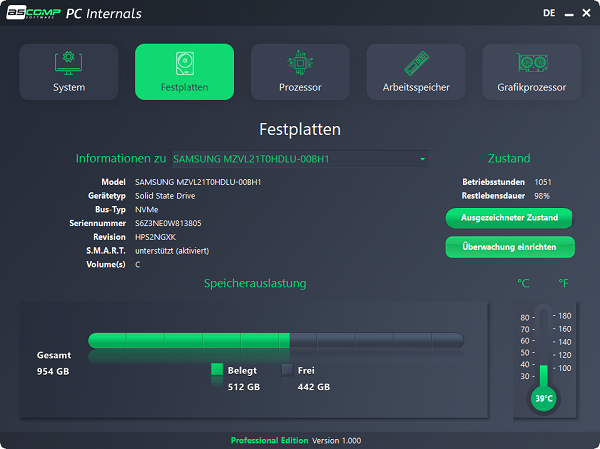600x449 pixels.
Task: Click the Model value SAMSUNG MZVL21T0HDLU-00BH1
Action: [198, 182]
